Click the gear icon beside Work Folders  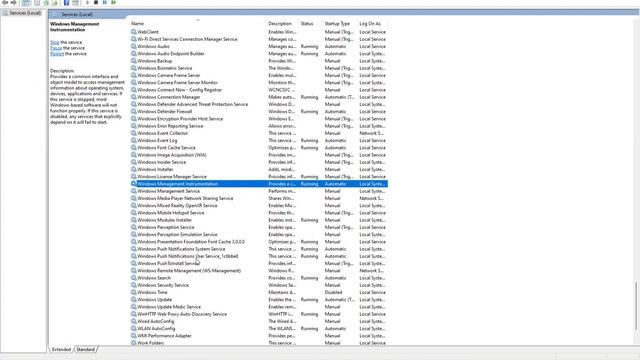[x=133, y=343]
